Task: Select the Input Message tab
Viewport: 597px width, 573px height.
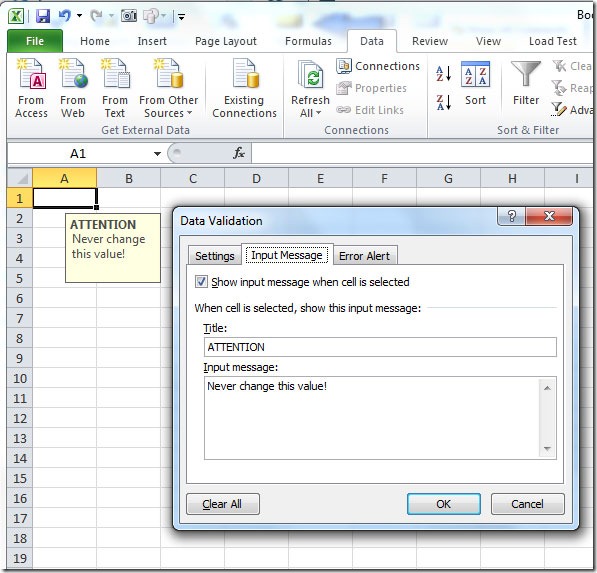Action: (x=287, y=255)
